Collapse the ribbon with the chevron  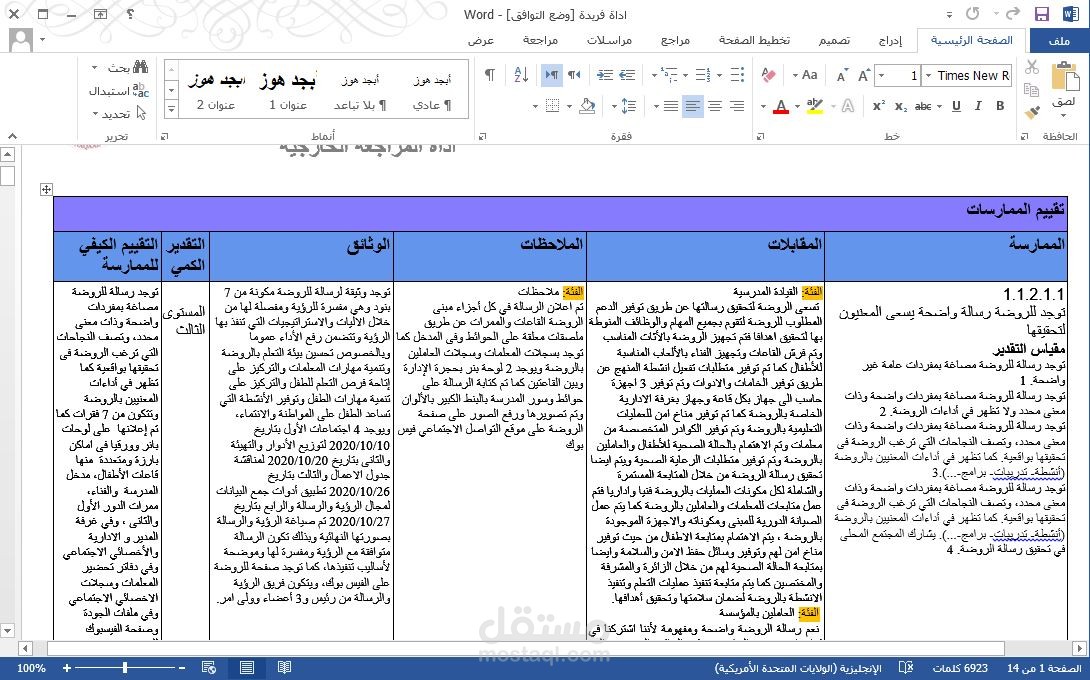click(12, 136)
